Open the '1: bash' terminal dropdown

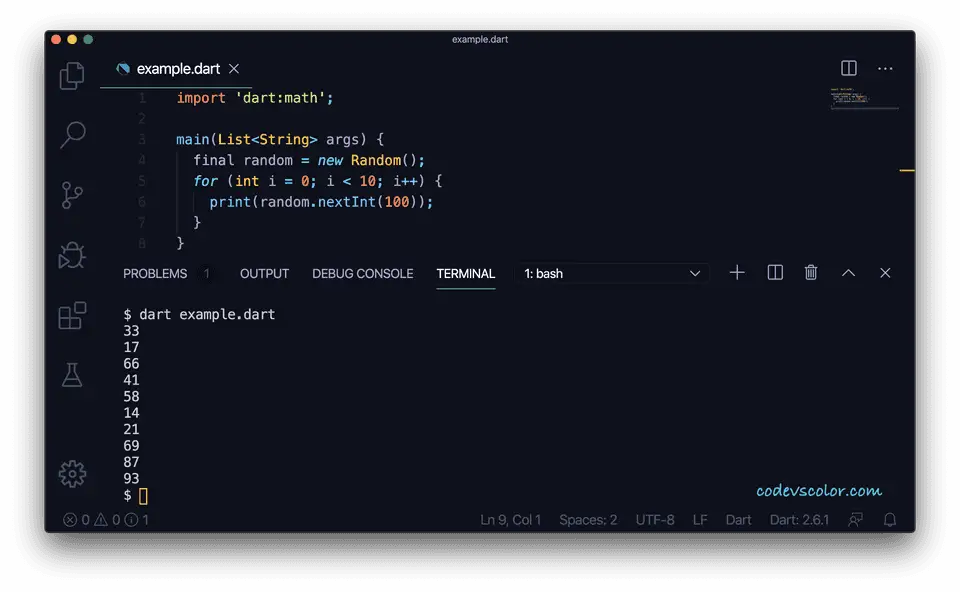[612, 274]
